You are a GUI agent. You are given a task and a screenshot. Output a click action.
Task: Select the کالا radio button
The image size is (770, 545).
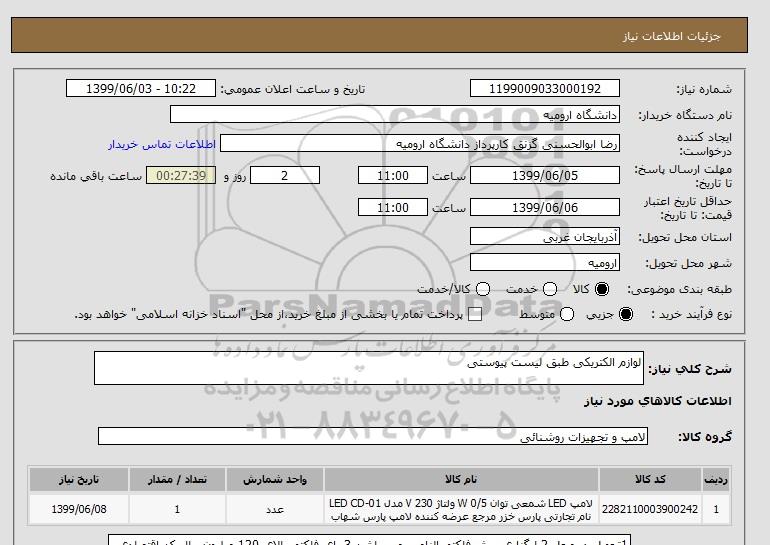[602, 289]
